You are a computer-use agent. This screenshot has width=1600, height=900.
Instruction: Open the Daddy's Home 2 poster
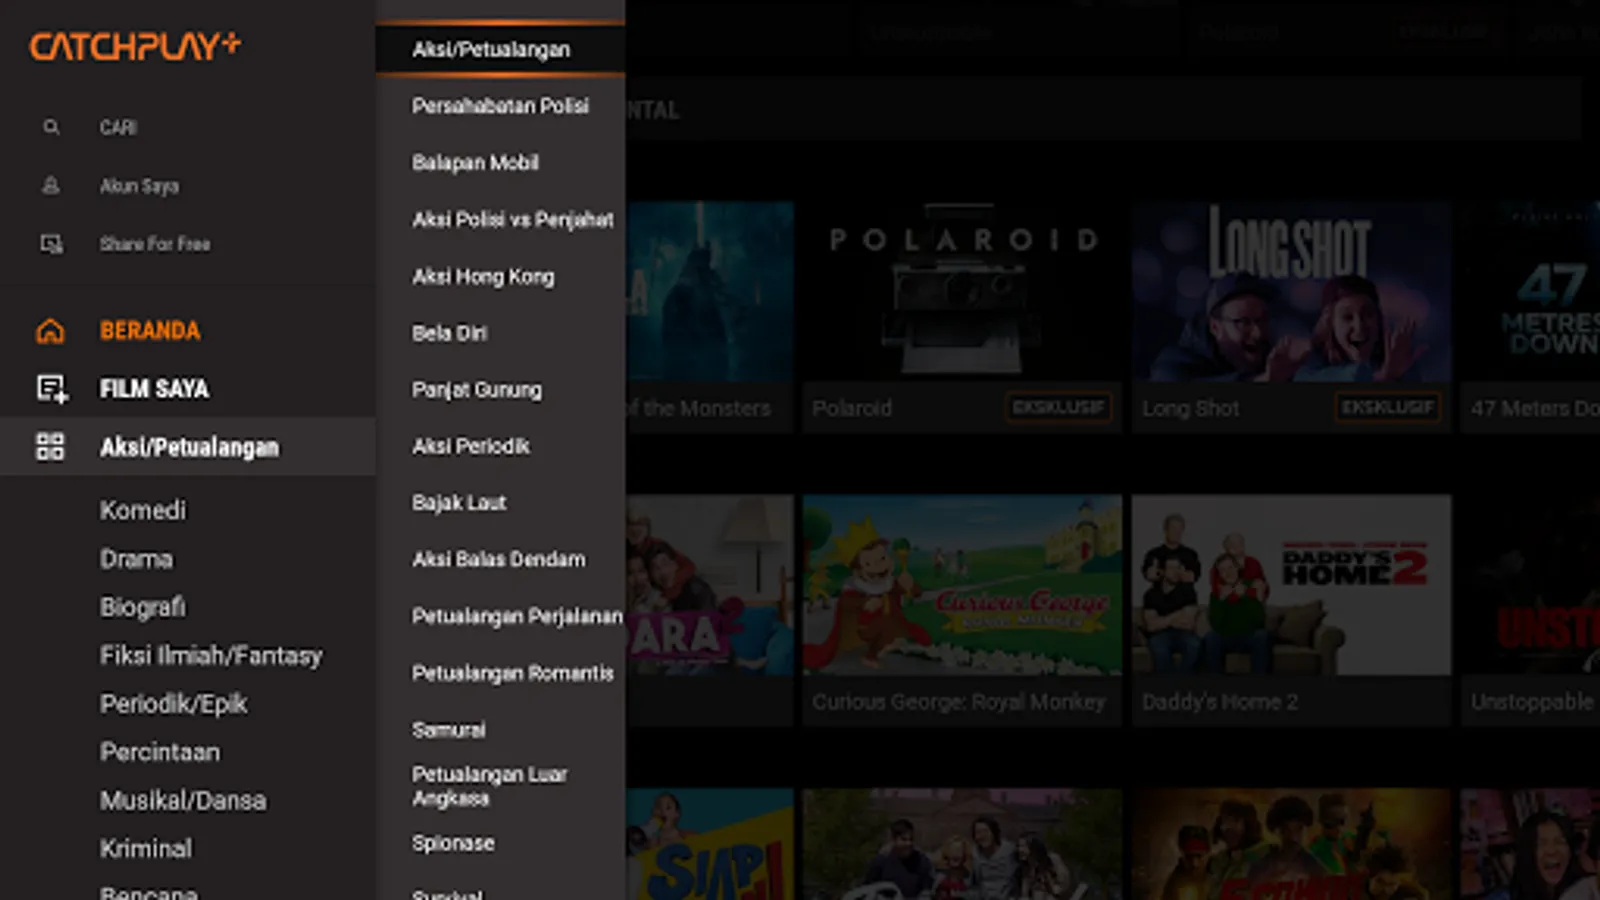tap(1291, 585)
